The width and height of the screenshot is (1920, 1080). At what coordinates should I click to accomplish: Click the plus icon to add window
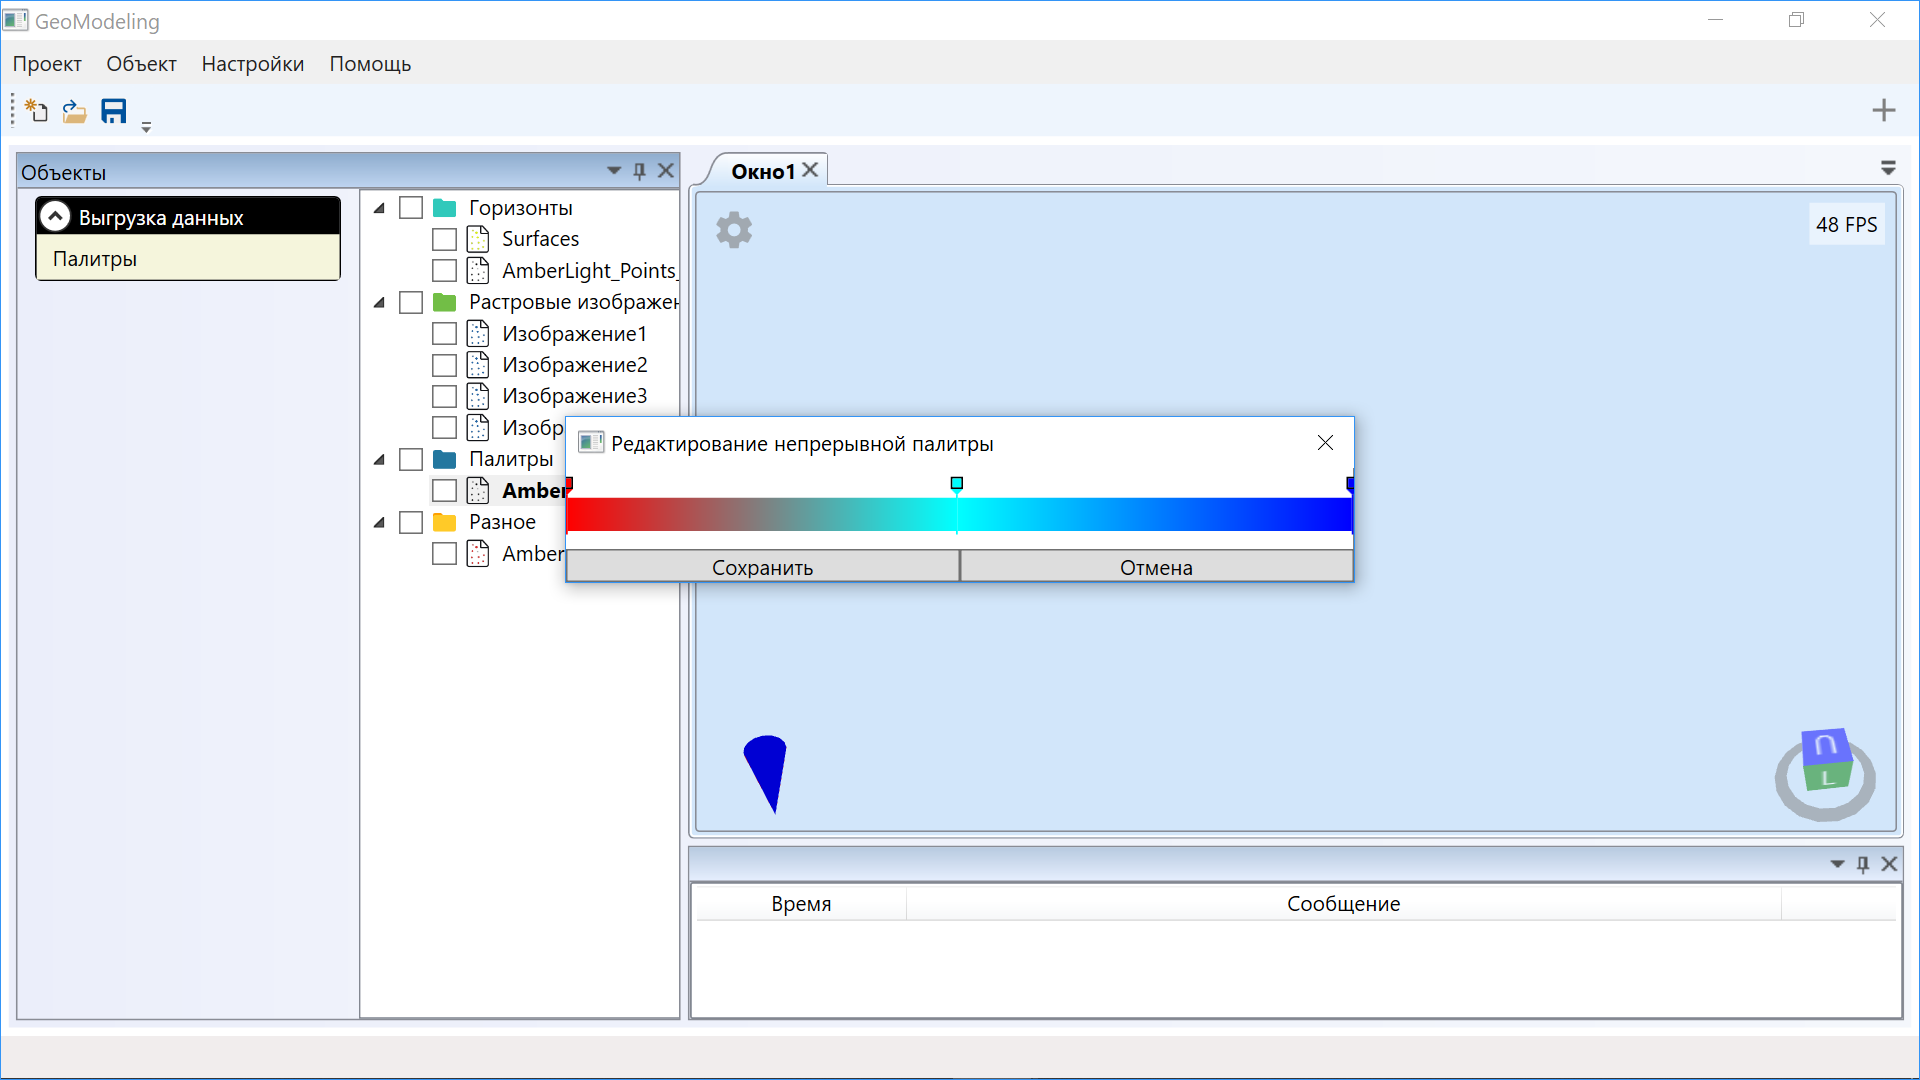coord(1884,110)
